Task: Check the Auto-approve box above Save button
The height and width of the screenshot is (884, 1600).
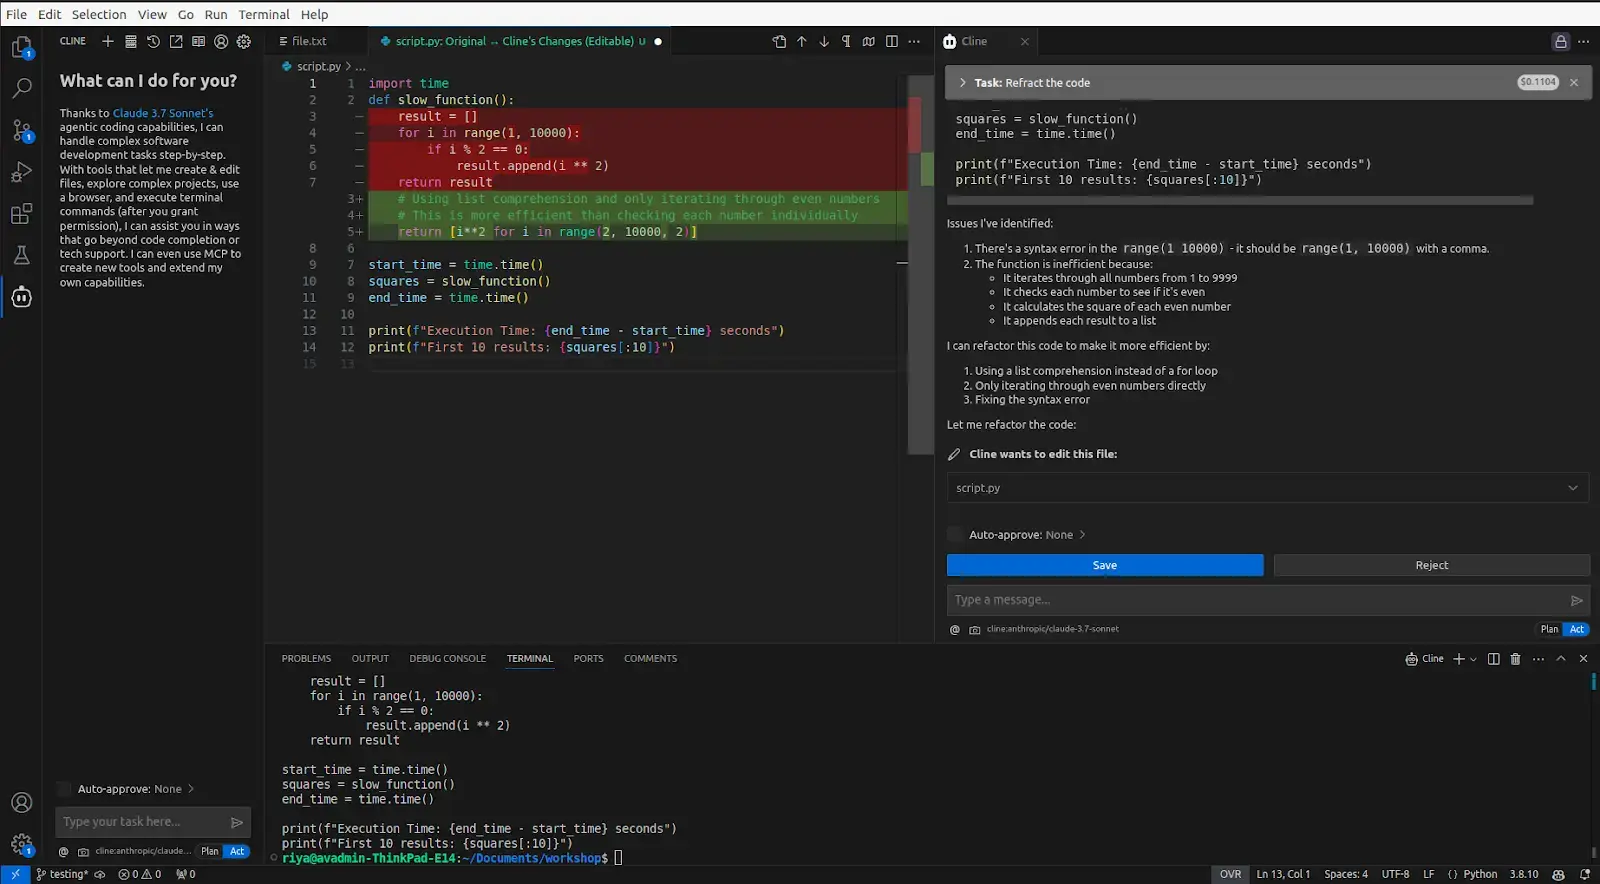Action: click(955, 535)
